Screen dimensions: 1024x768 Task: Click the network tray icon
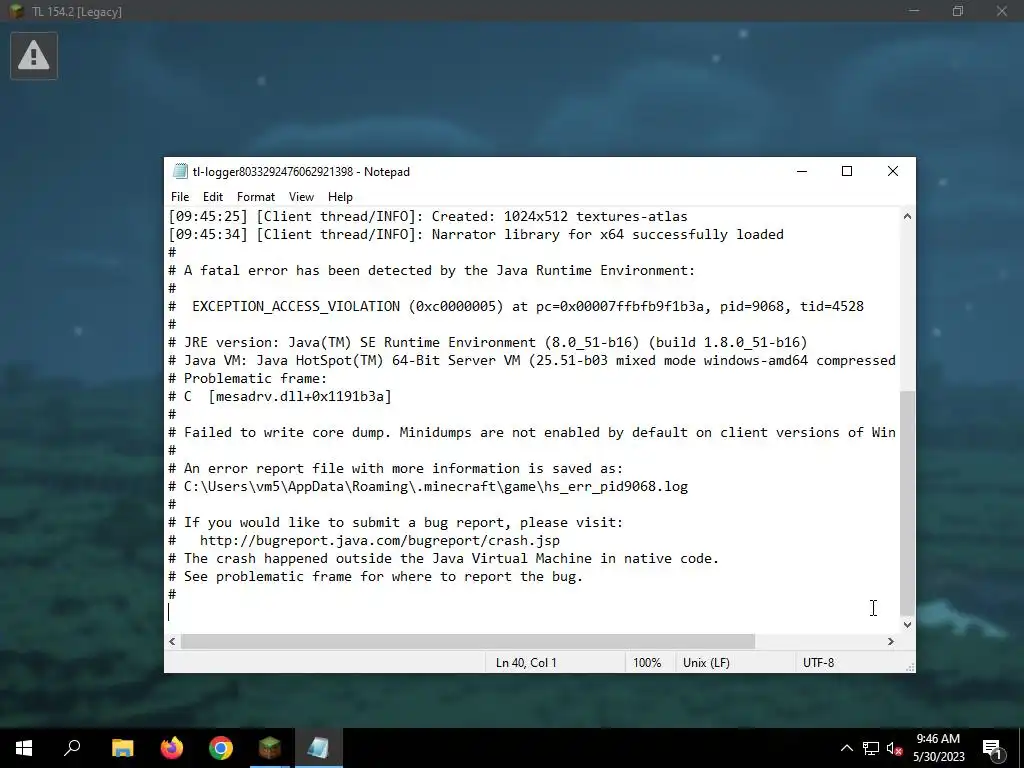pyautogui.click(x=871, y=748)
